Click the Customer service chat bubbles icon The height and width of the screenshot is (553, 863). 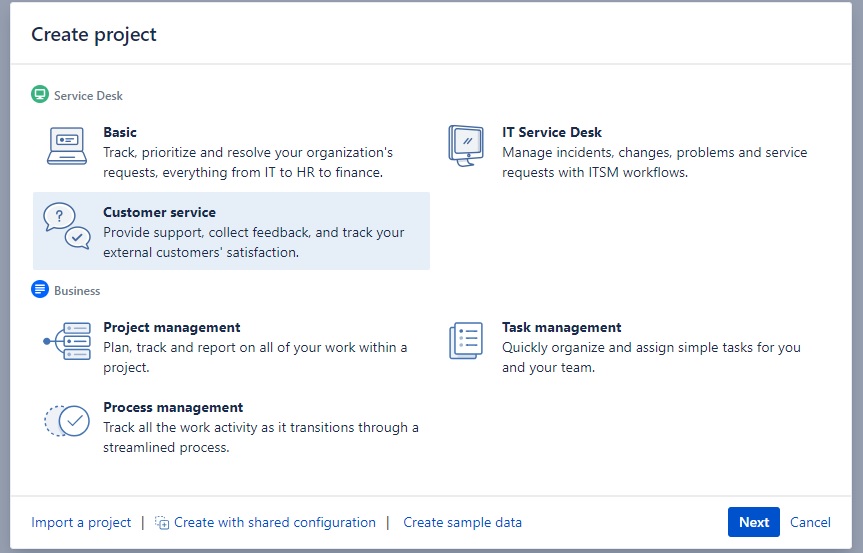pos(67,226)
